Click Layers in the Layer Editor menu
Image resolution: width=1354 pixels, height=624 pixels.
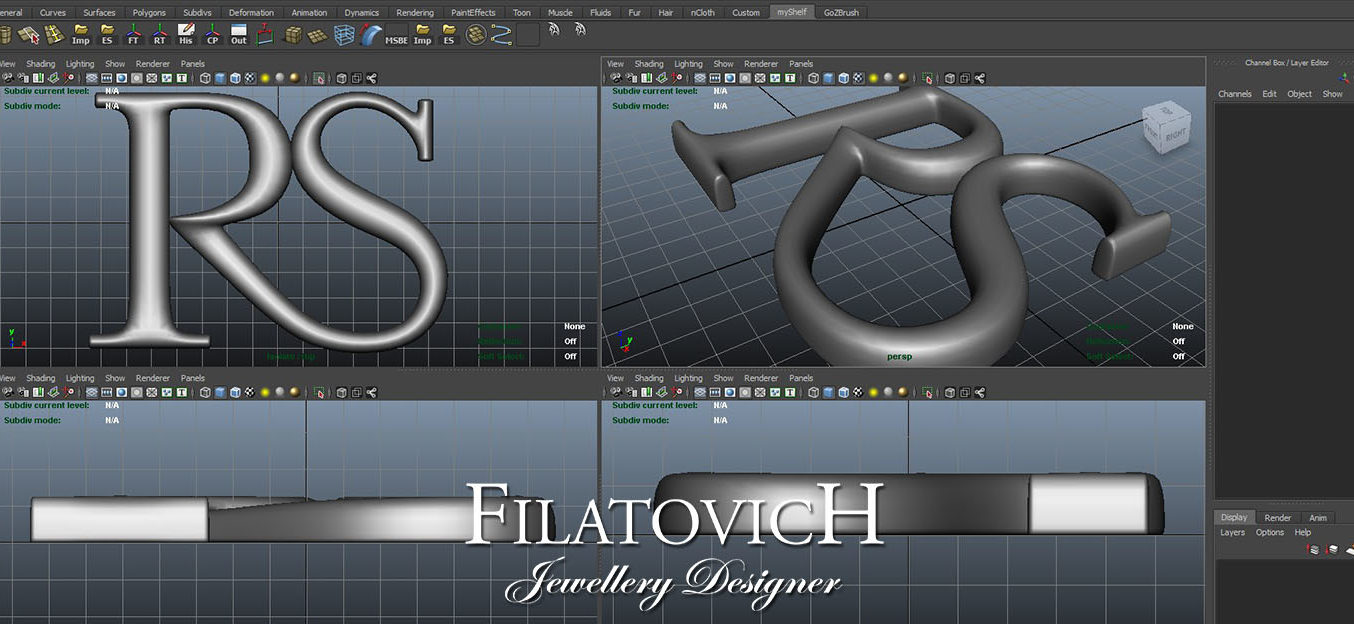click(x=1232, y=533)
